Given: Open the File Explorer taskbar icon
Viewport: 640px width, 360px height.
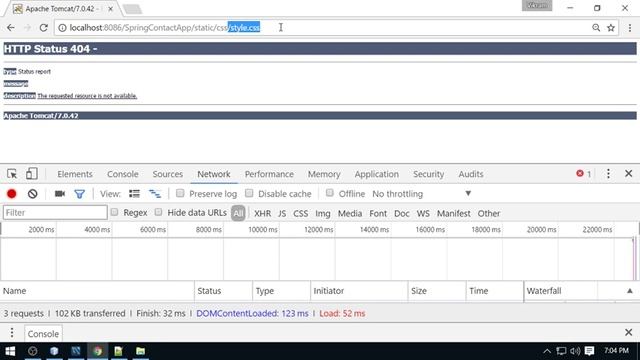Looking at the screenshot, I should (140, 351).
